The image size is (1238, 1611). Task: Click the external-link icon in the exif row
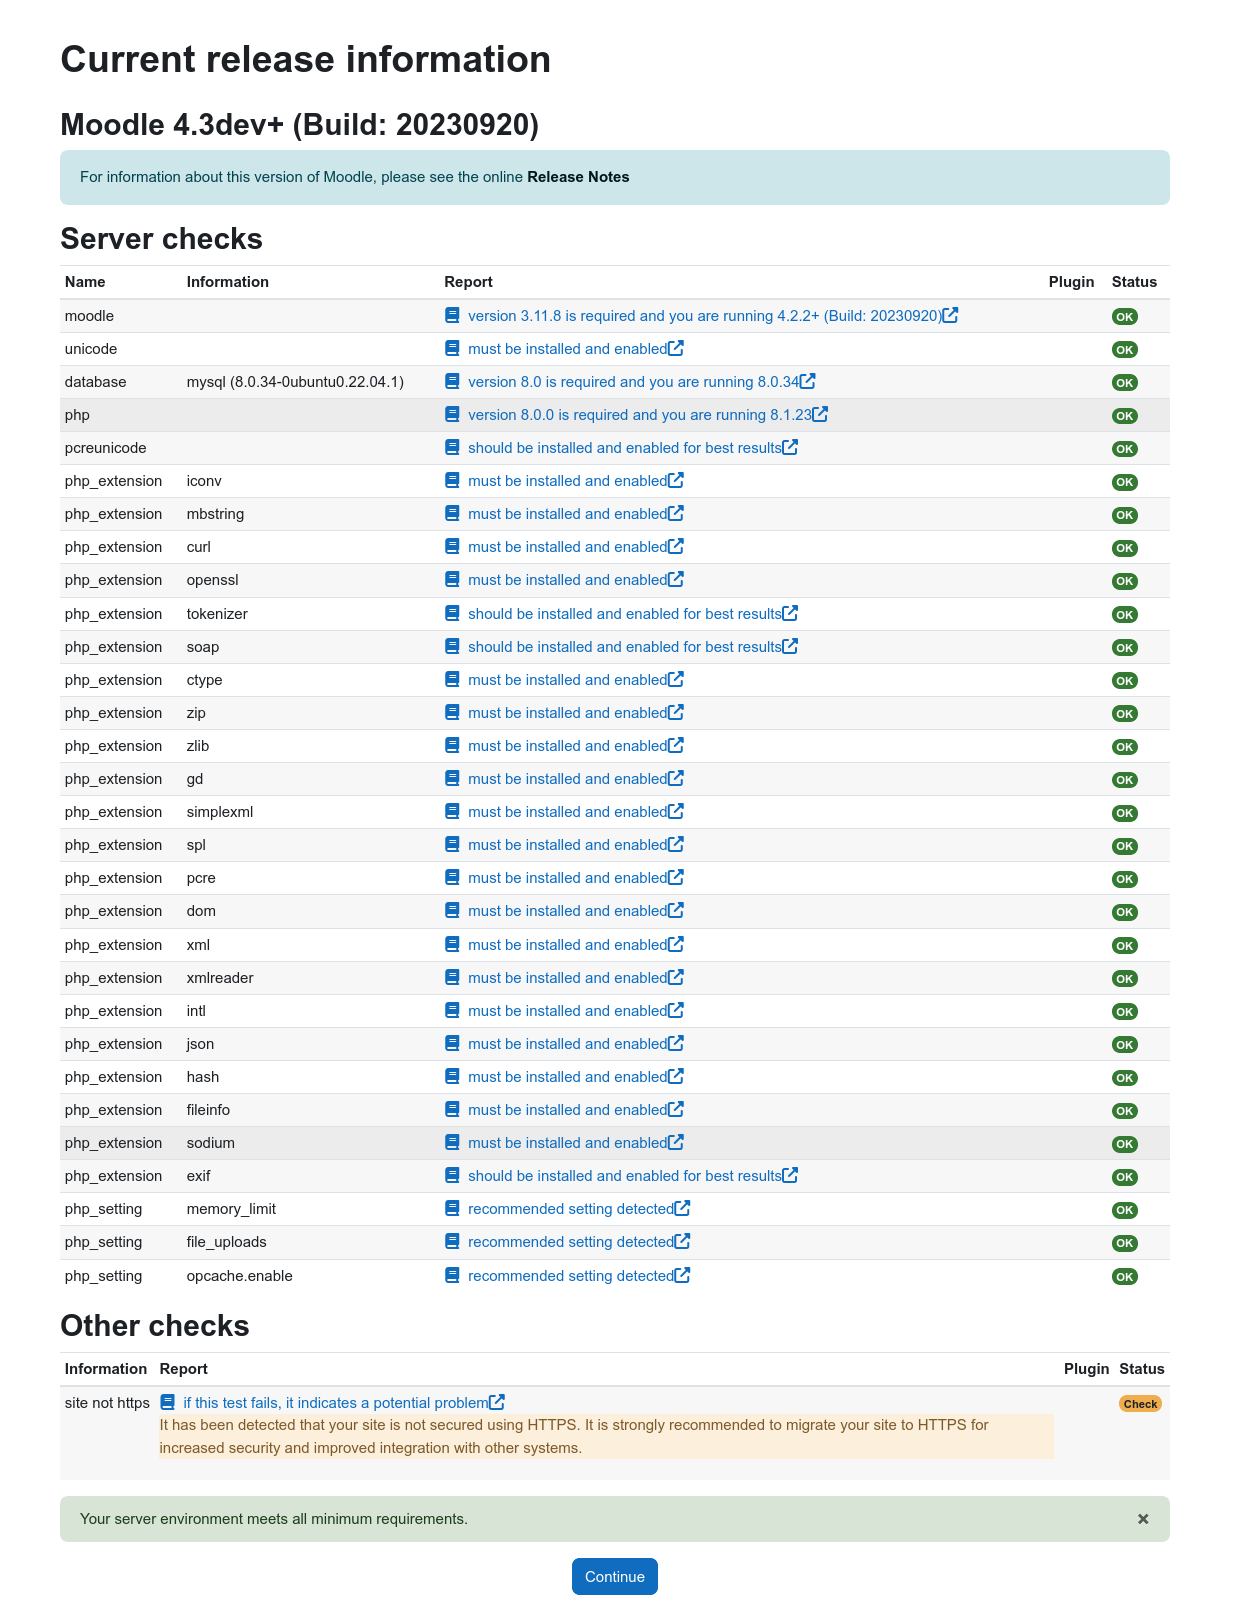tap(790, 1175)
